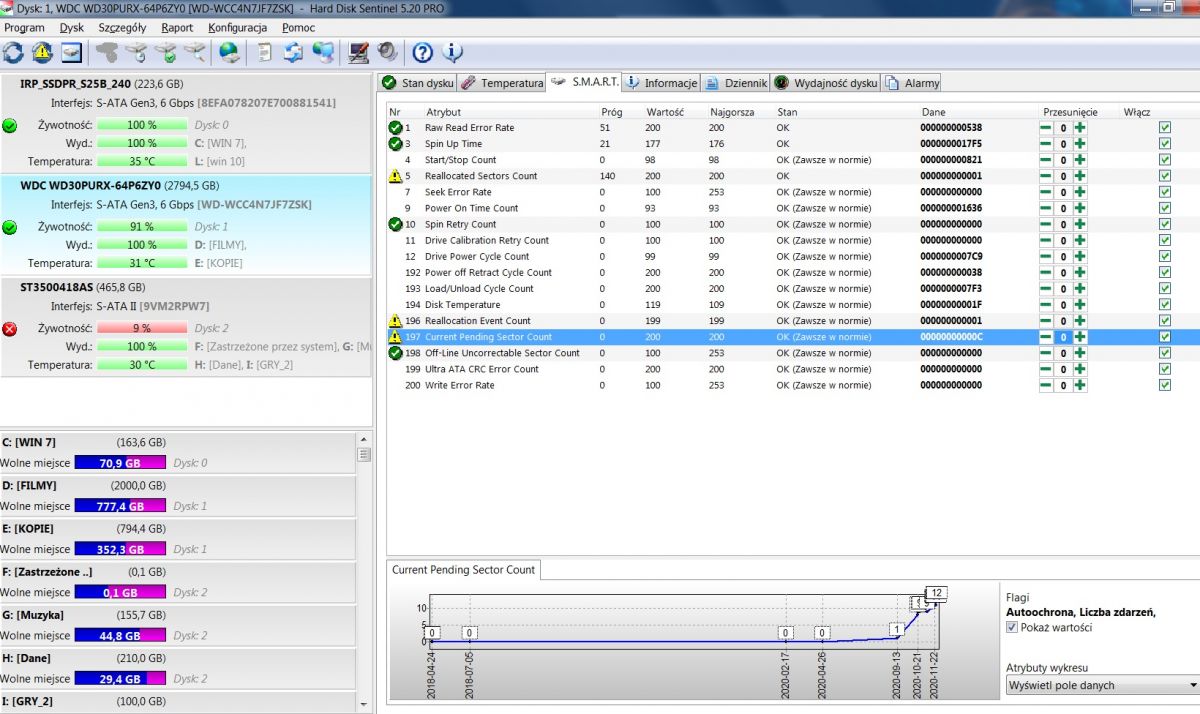Click warning icon beside Reallocation Event Count
Screen dimensions: 1200x714
(395, 321)
